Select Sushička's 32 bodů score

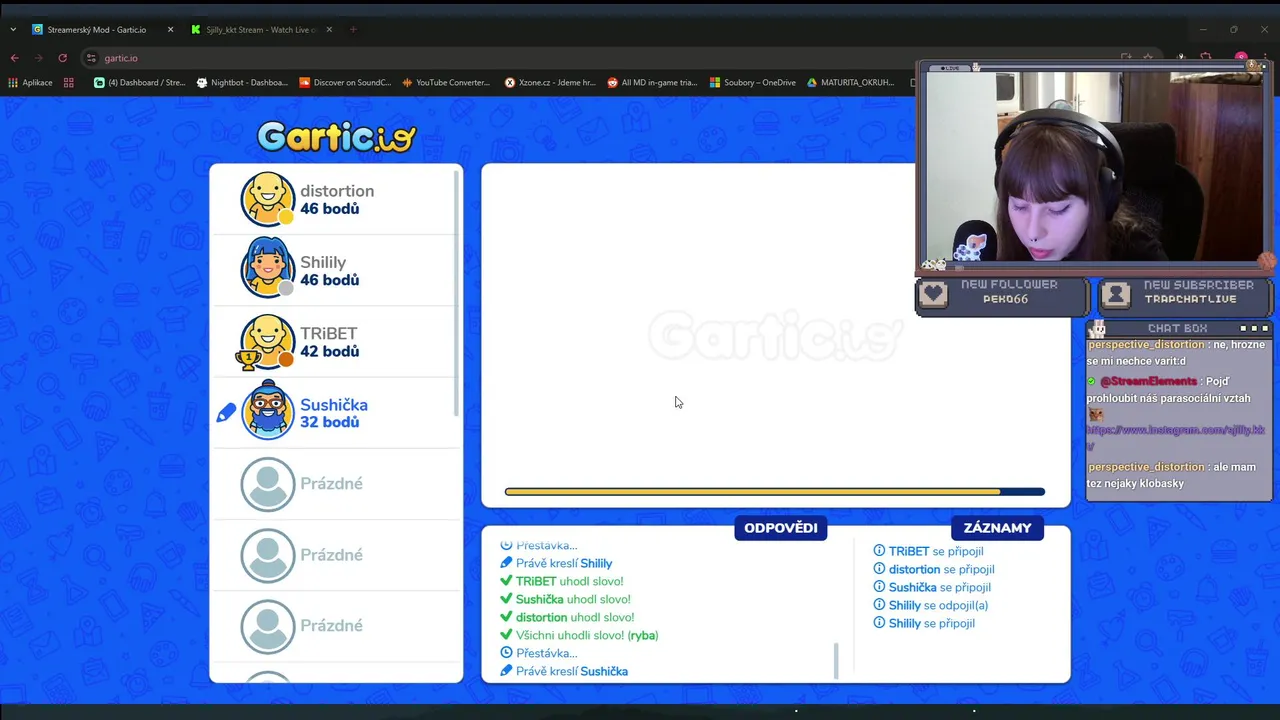click(x=330, y=422)
